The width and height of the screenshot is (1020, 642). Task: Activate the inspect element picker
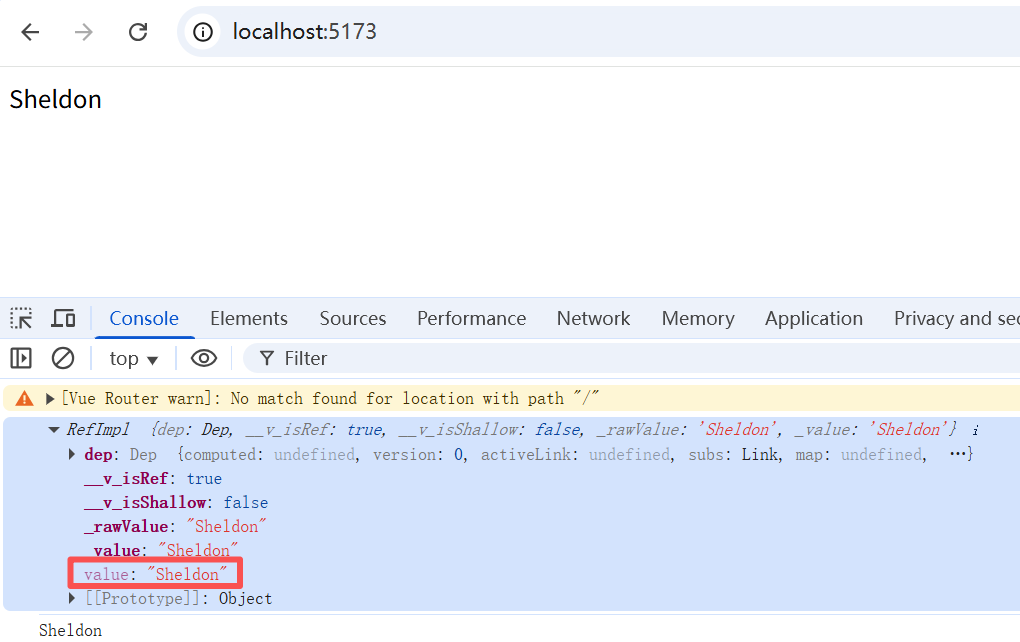[x=21, y=319]
